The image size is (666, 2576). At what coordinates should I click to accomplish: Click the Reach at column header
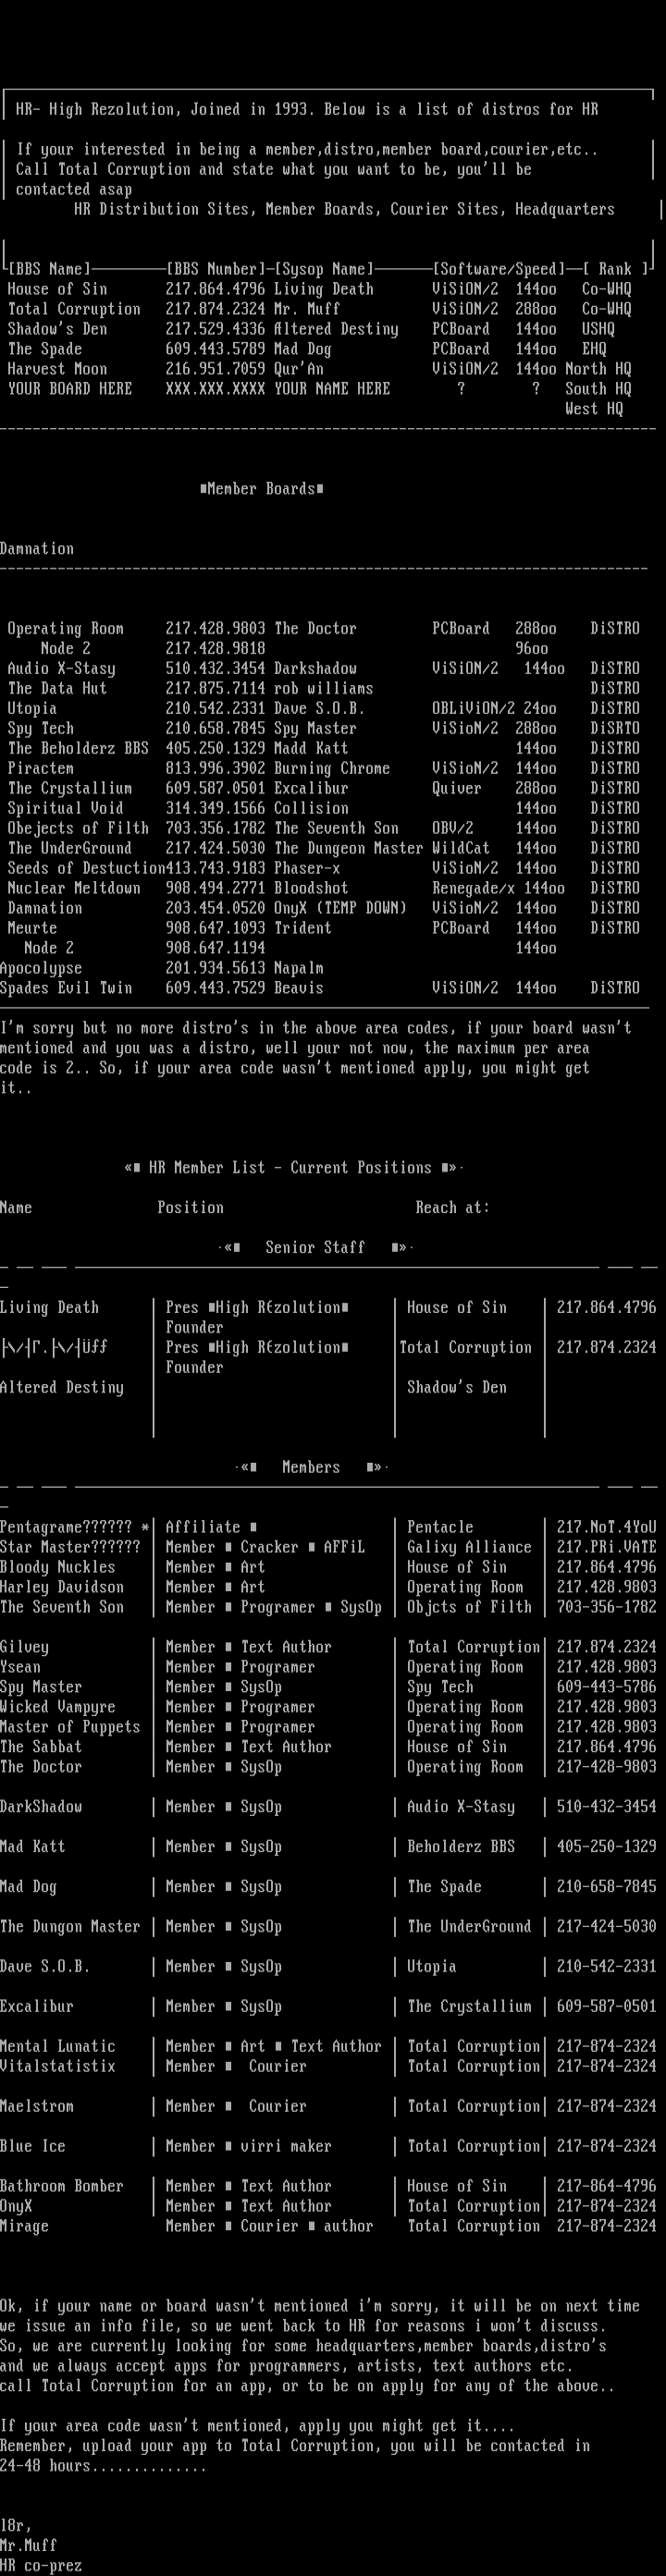[452, 1208]
